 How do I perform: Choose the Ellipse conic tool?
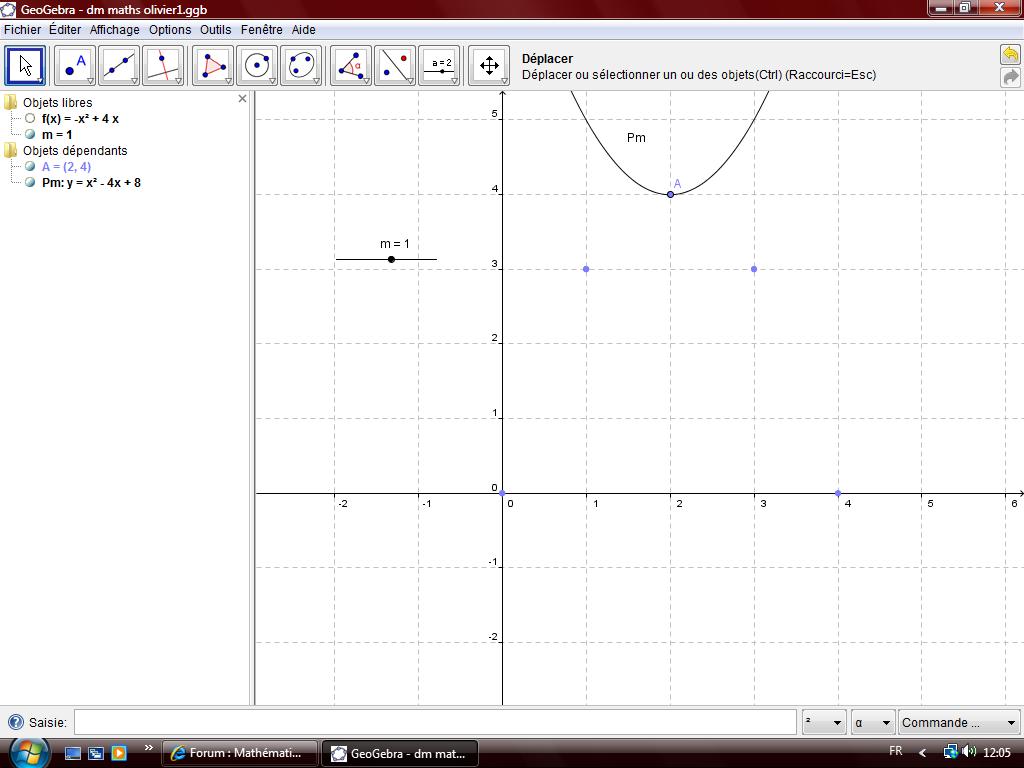(301, 66)
